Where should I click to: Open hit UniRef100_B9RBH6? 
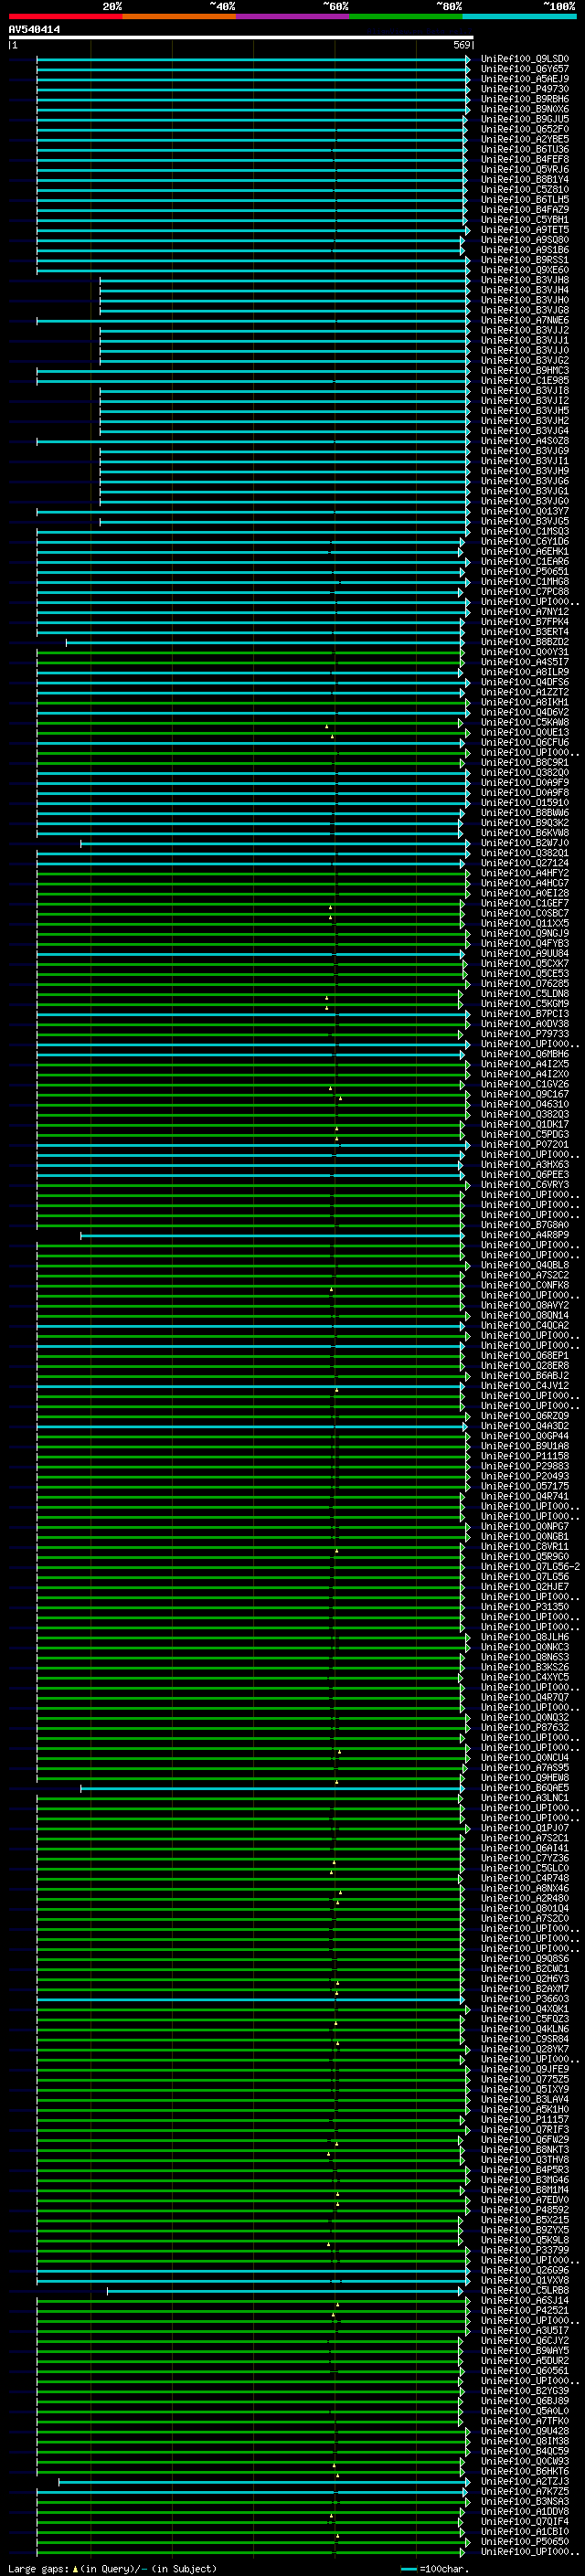[x=524, y=99]
